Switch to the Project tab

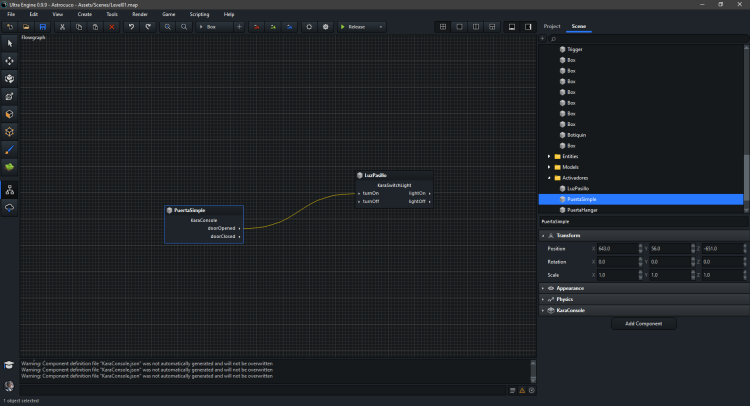pos(552,26)
